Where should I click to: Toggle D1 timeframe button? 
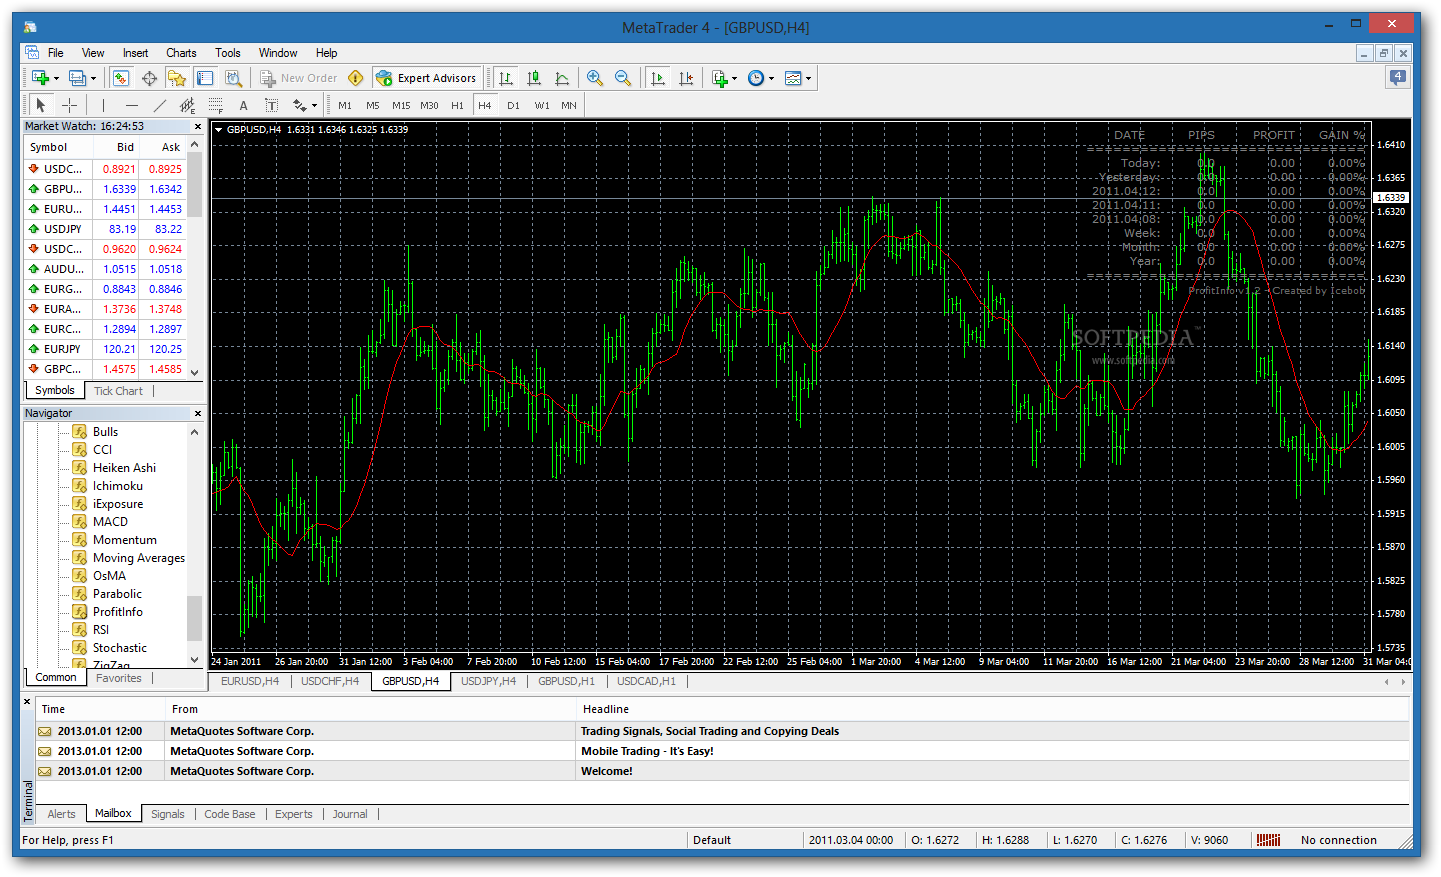(513, 105)
